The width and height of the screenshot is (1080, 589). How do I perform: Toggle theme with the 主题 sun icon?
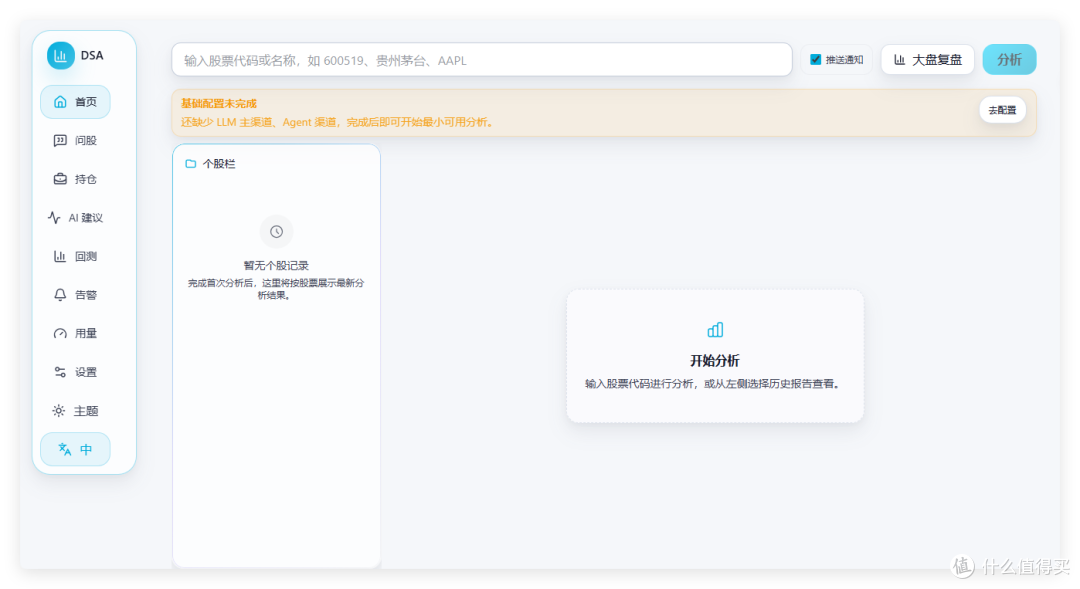pos(59,411)
